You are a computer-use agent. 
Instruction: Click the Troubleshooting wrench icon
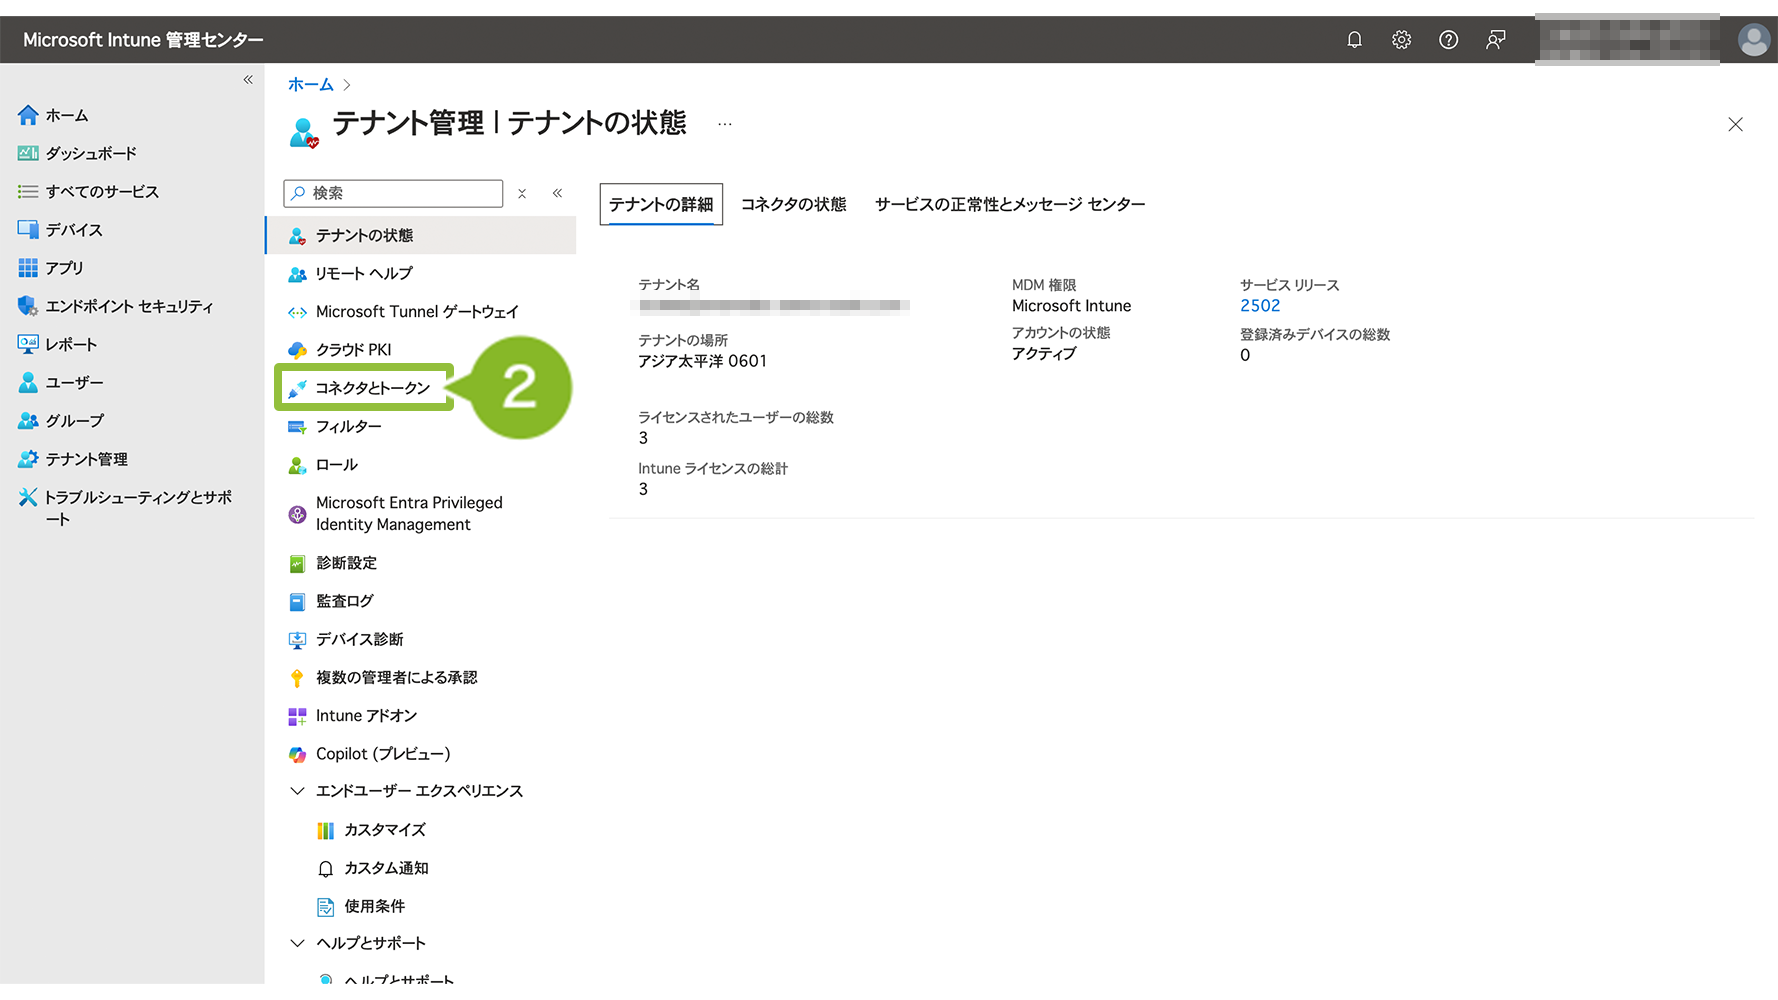28,497
